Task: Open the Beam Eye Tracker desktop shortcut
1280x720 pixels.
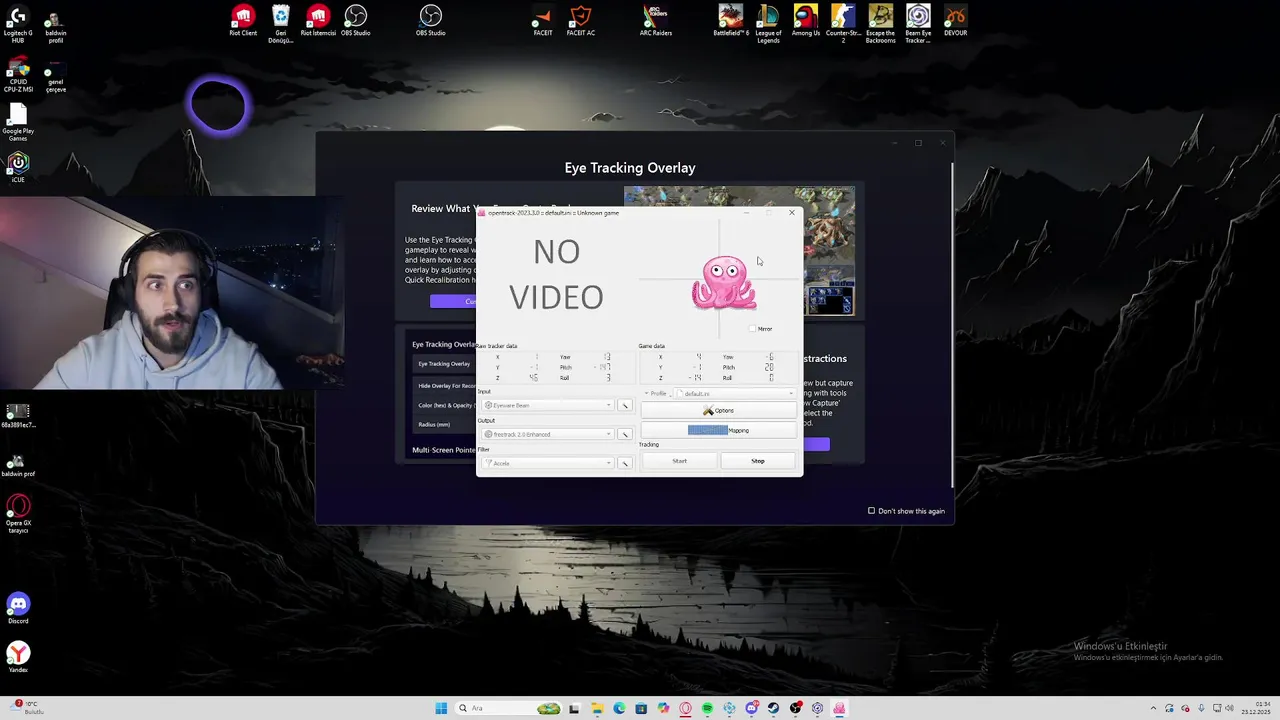Action: click(x=918, y=23)
